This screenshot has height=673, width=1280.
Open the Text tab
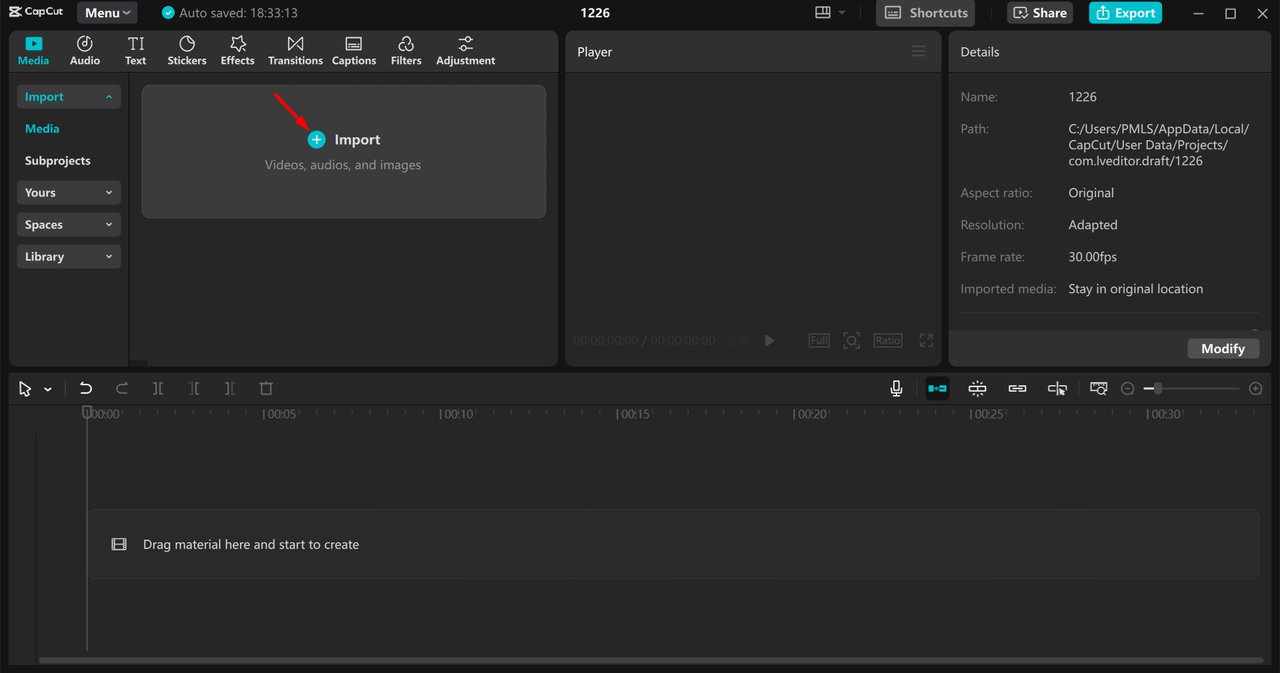(136, 51)
